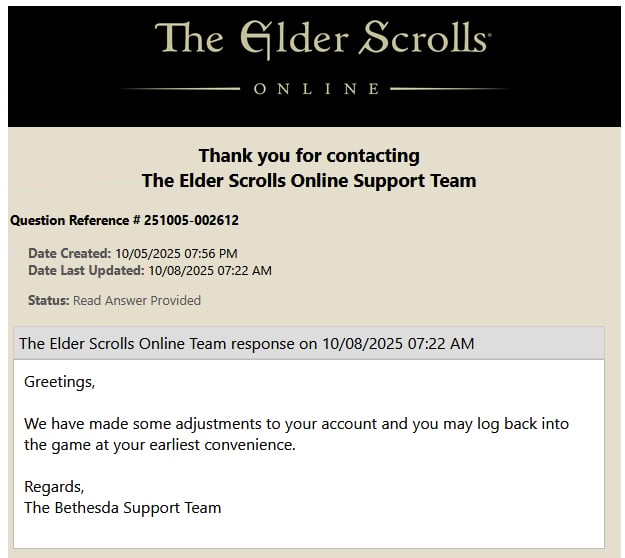Click the 'Greetings,' line in response
The height and width of the screenshot is (558, 625).
click(x=59, y=382)
